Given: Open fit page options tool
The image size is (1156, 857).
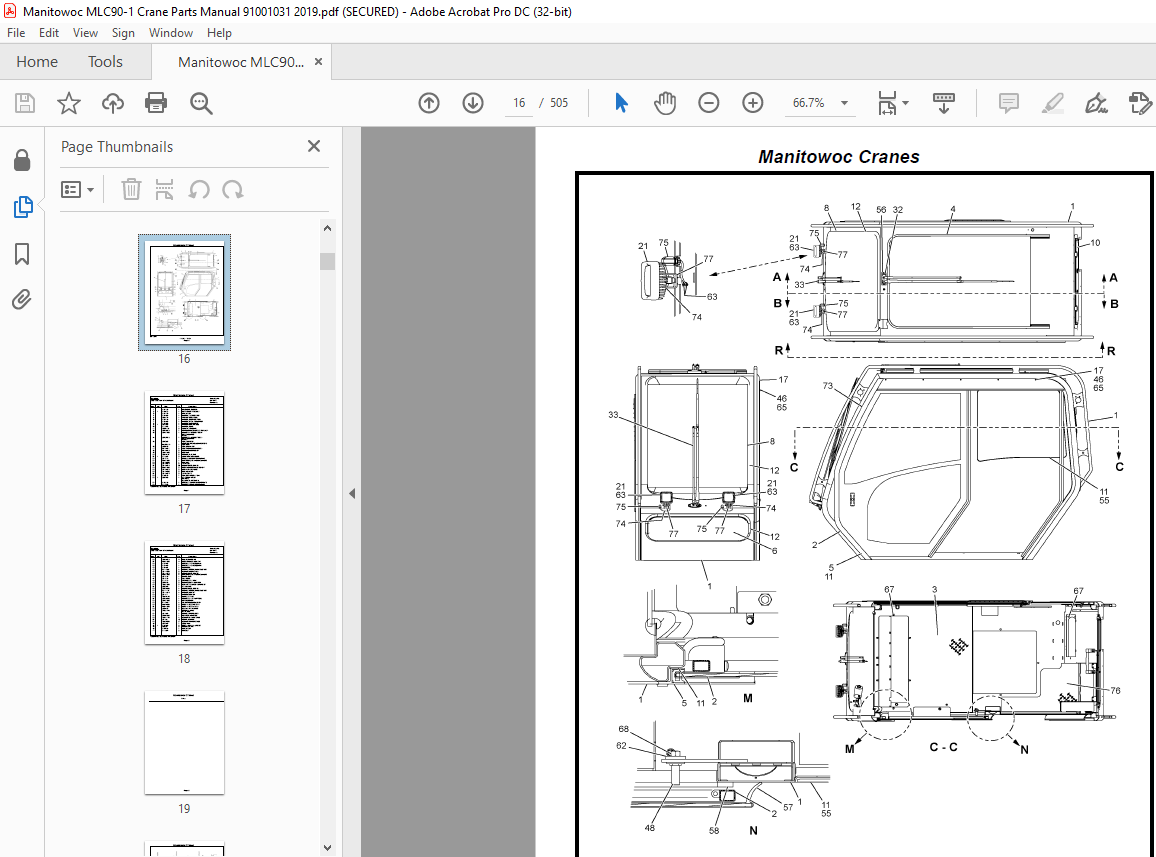Looking at the screenshot, I should click(887, 103).
